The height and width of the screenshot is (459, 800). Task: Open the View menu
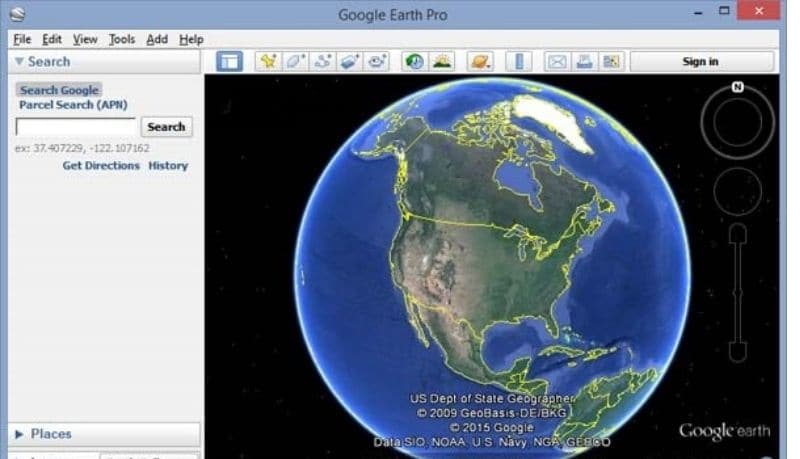click(85, 39)
